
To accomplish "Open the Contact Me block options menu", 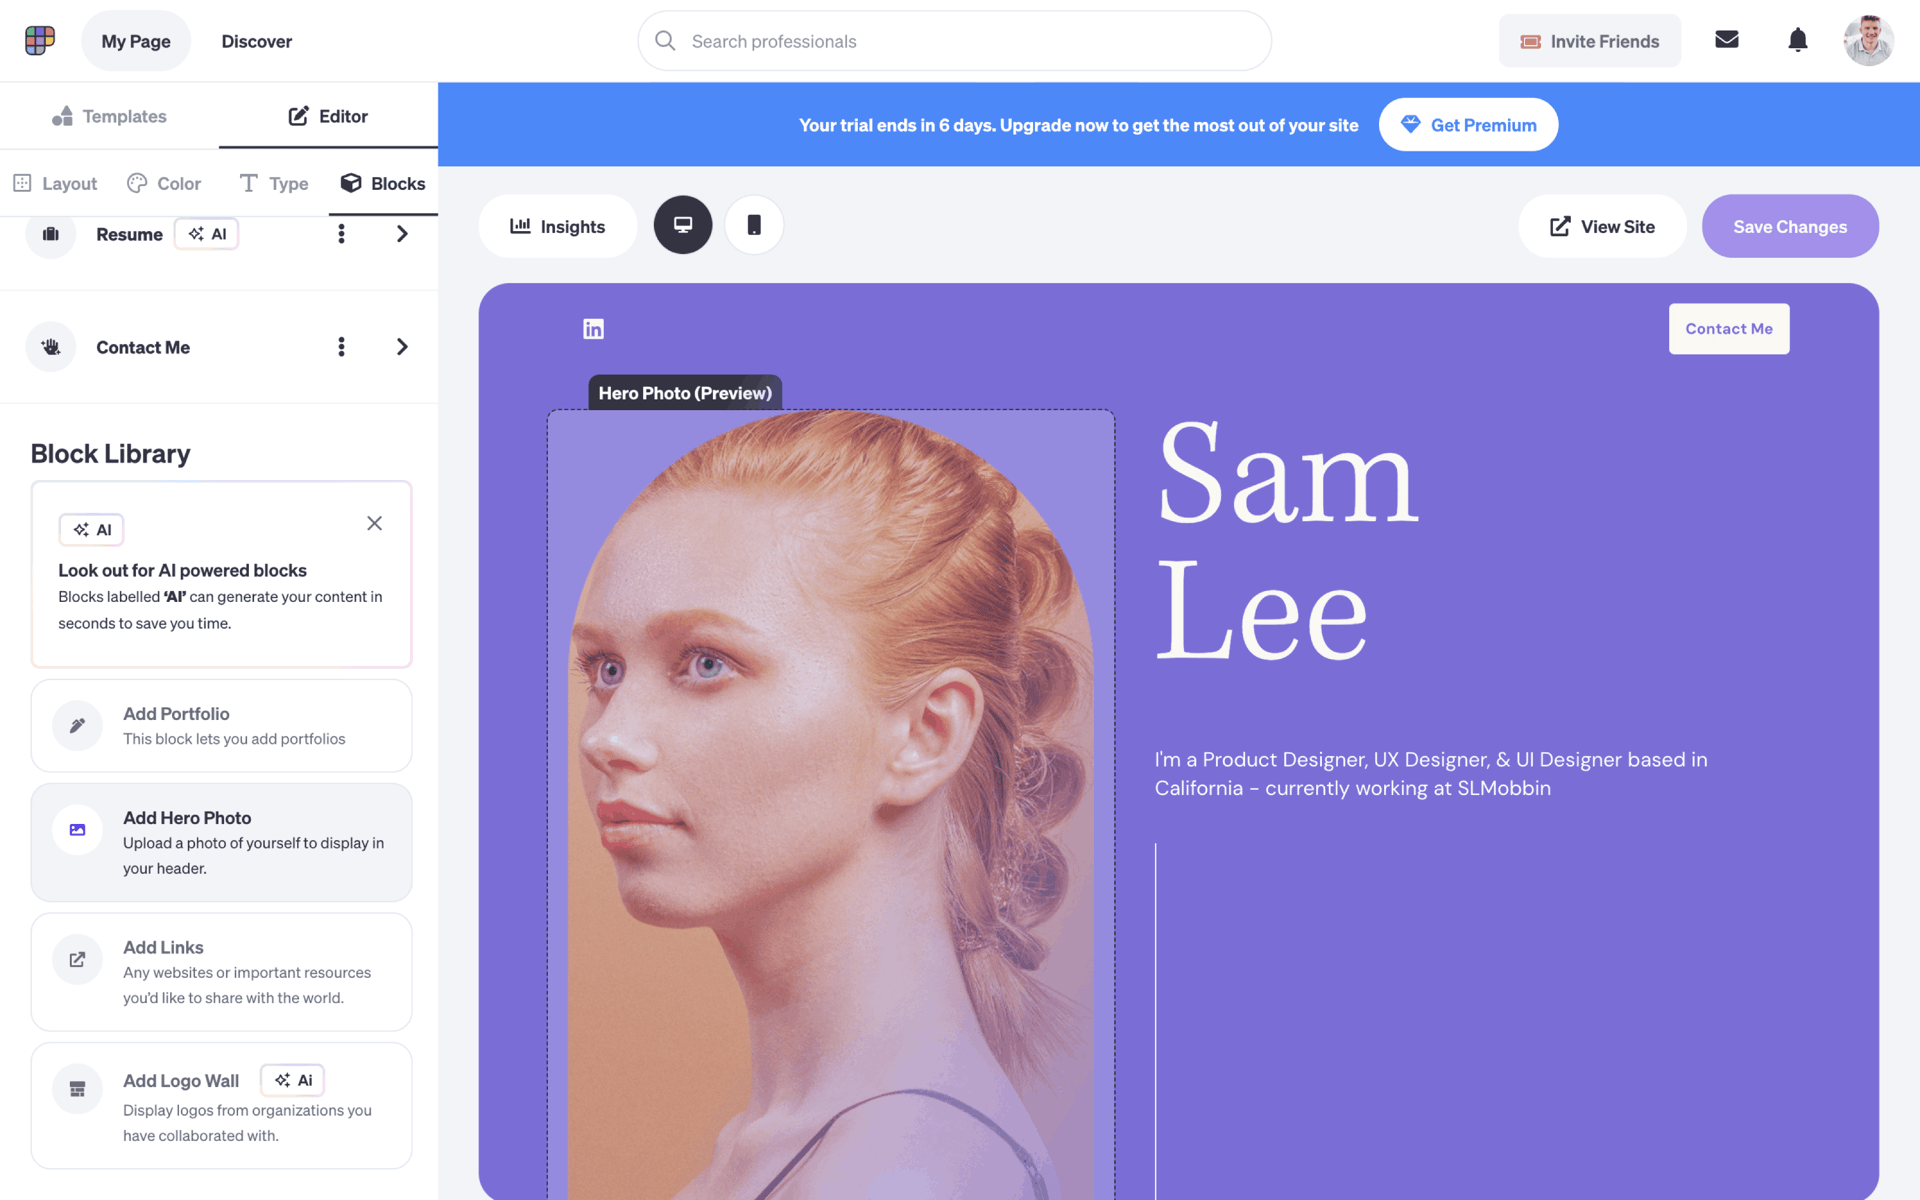I will [341, 347].
